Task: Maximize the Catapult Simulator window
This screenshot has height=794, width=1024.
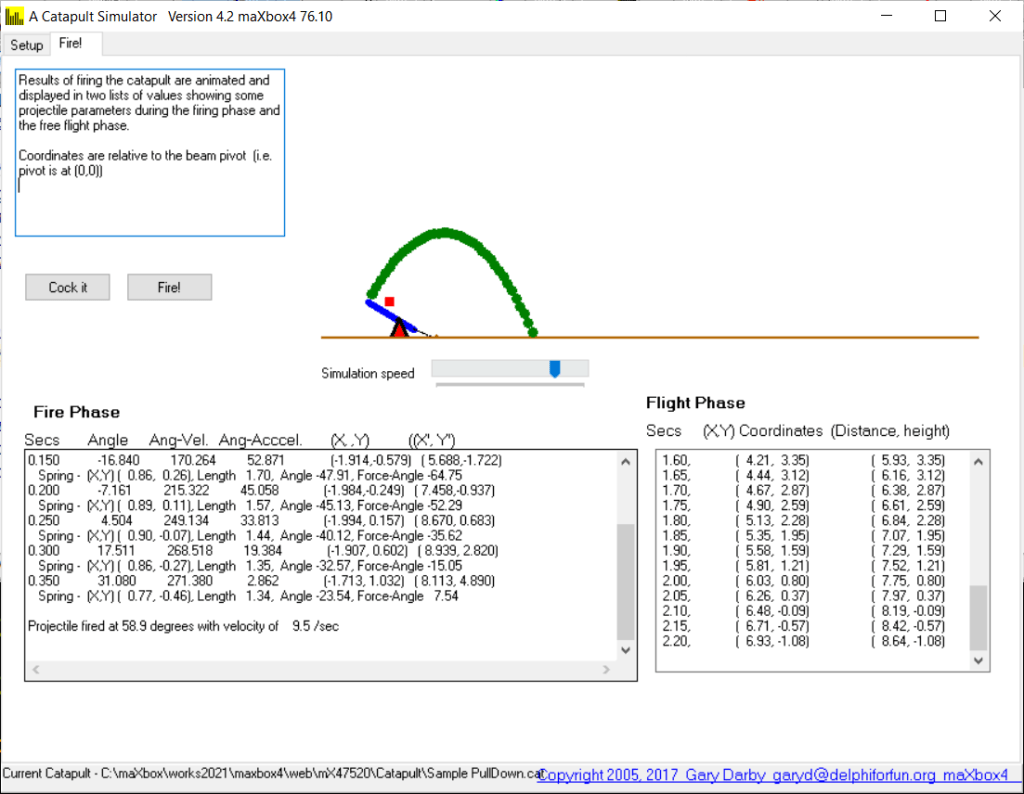Action: click(940, 17)
